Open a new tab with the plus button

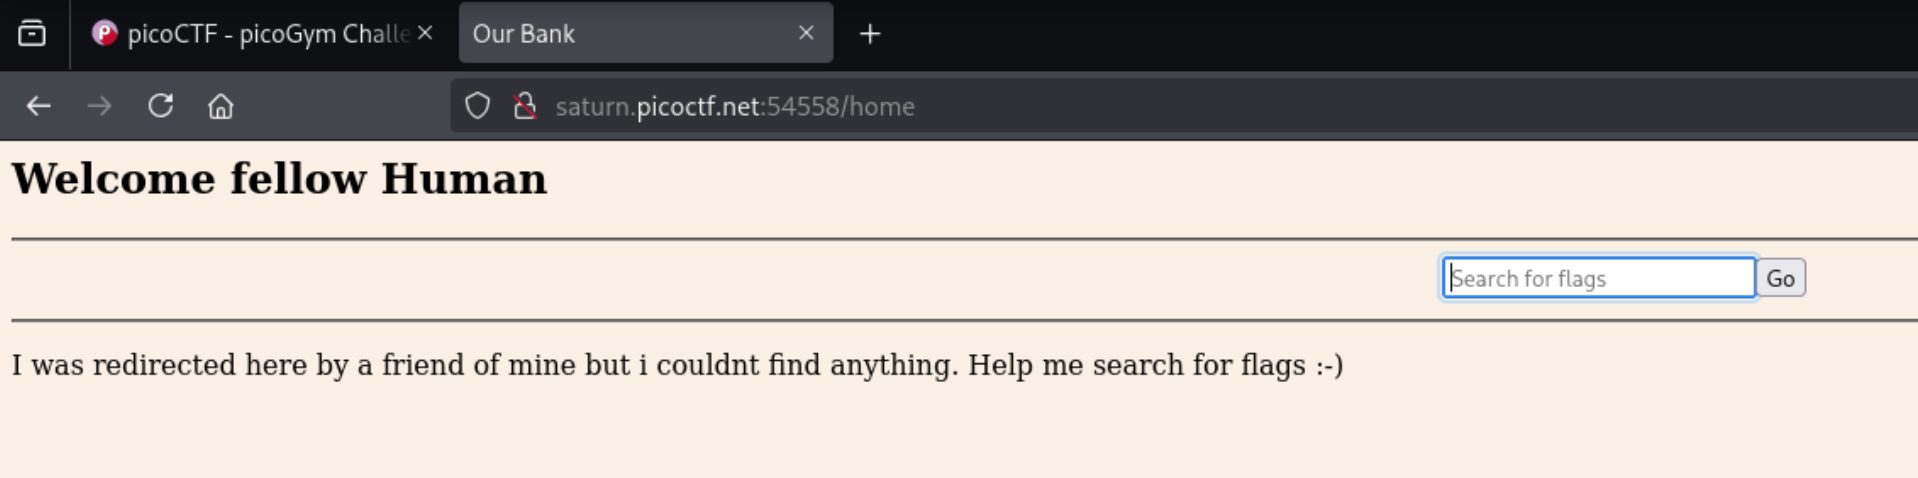870,34
